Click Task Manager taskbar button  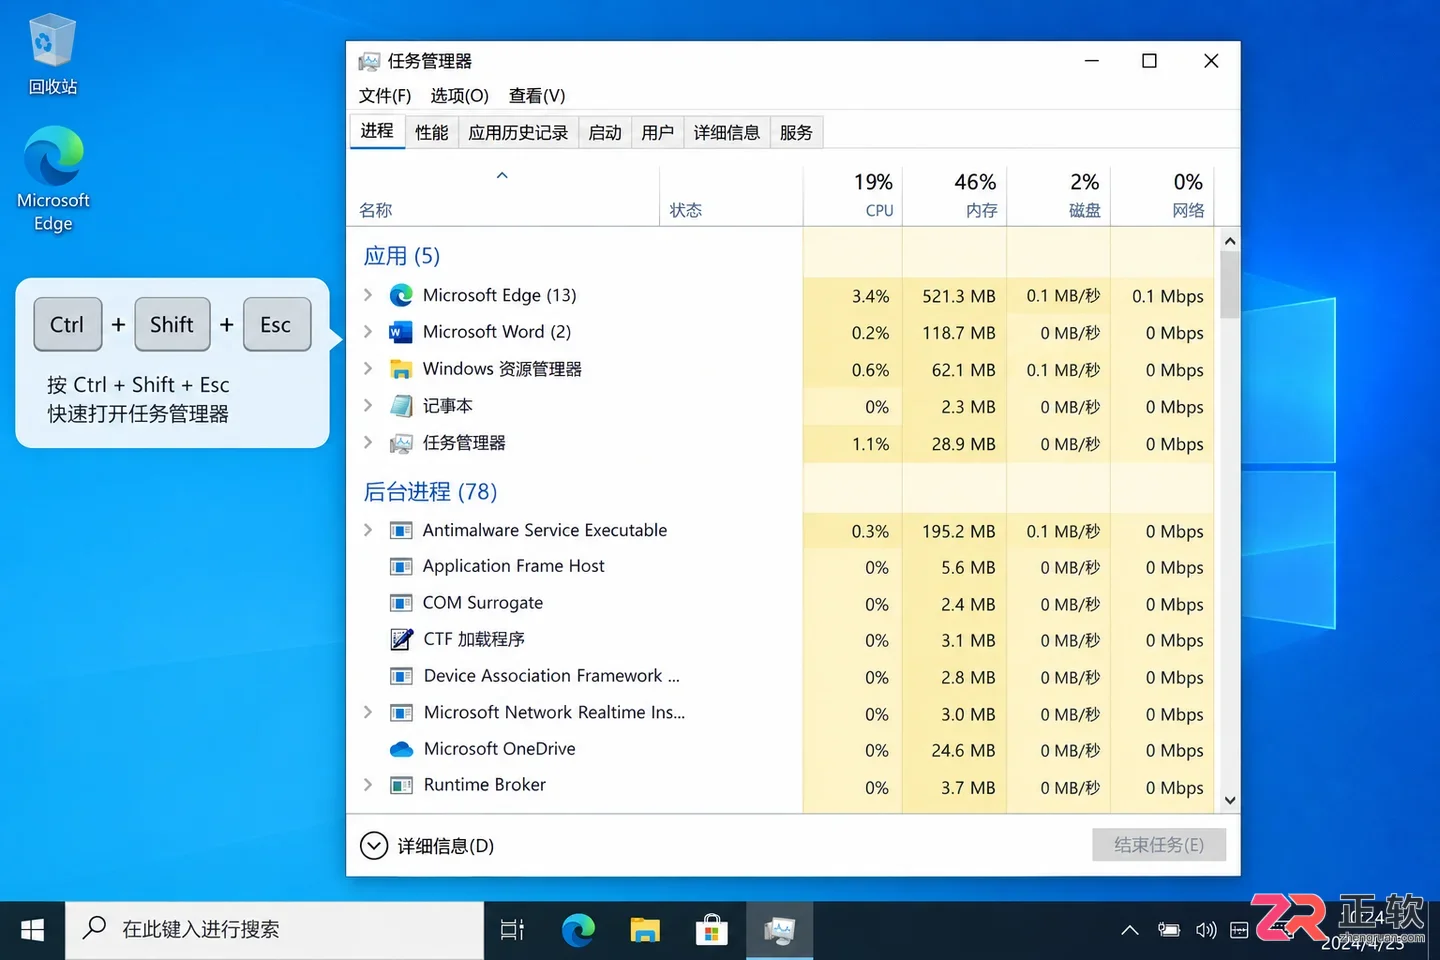[779, 931]
